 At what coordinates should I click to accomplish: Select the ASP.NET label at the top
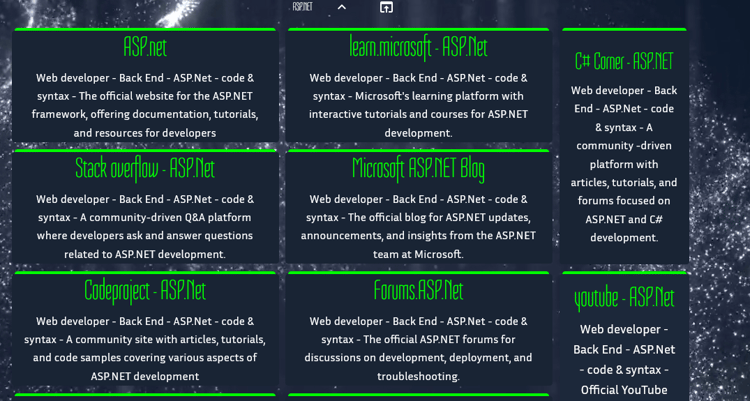click(302, 7)
